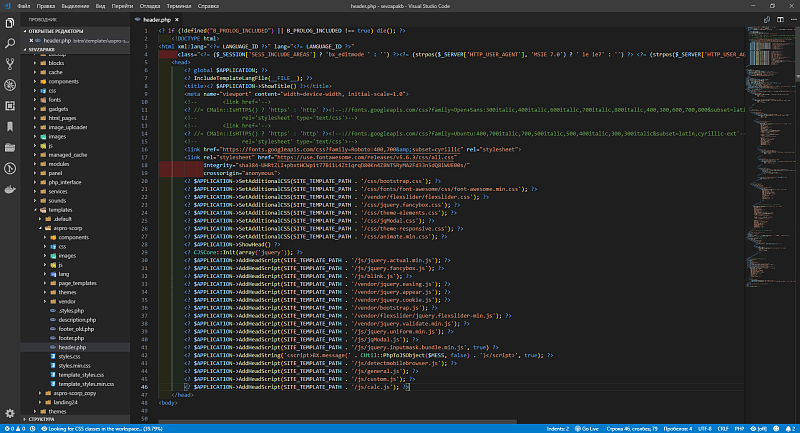Click the clock history icon in status bar

[x=33, y=429]
